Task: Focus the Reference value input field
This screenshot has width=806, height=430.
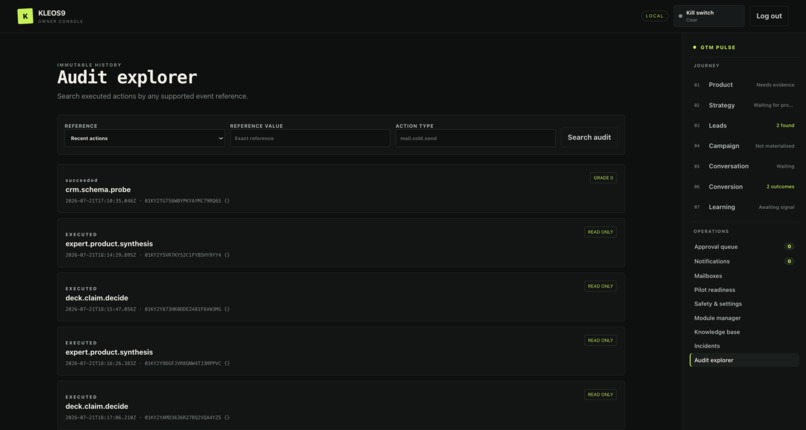Action: point(310,138)
